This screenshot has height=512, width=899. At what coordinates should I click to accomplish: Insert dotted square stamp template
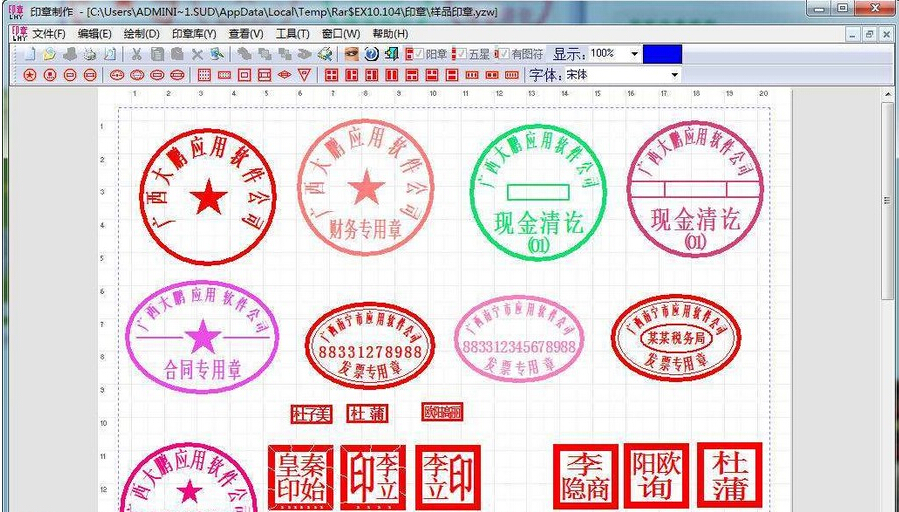[x=204, y=75]
